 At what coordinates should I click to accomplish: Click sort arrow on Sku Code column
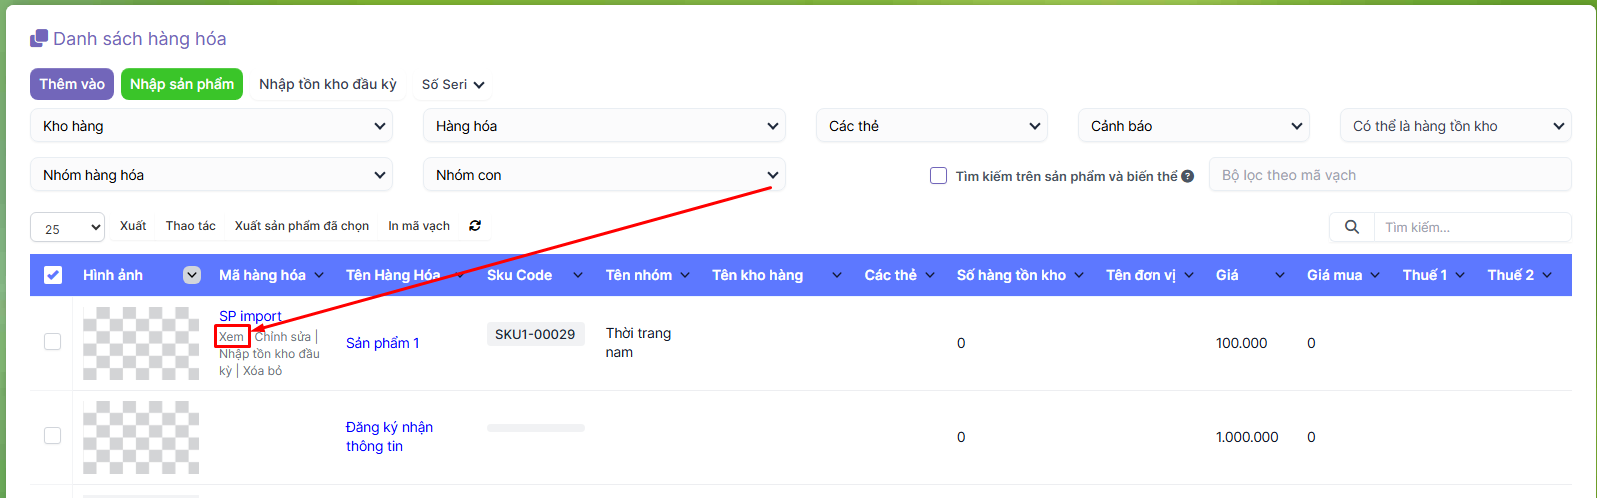click(577, 275)
